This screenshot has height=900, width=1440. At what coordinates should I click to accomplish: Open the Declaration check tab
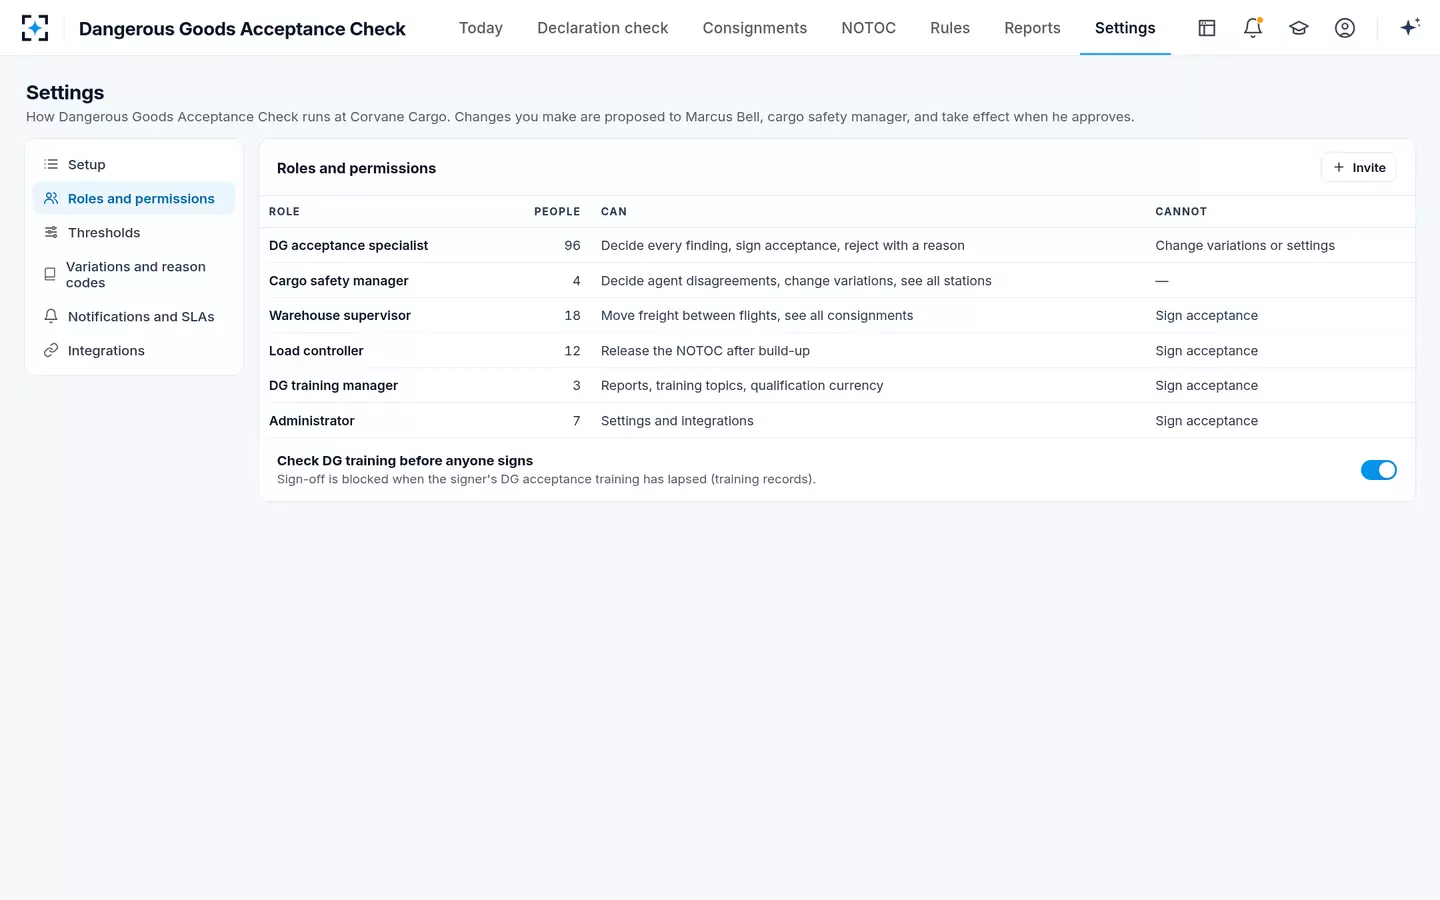coord(602,28)
